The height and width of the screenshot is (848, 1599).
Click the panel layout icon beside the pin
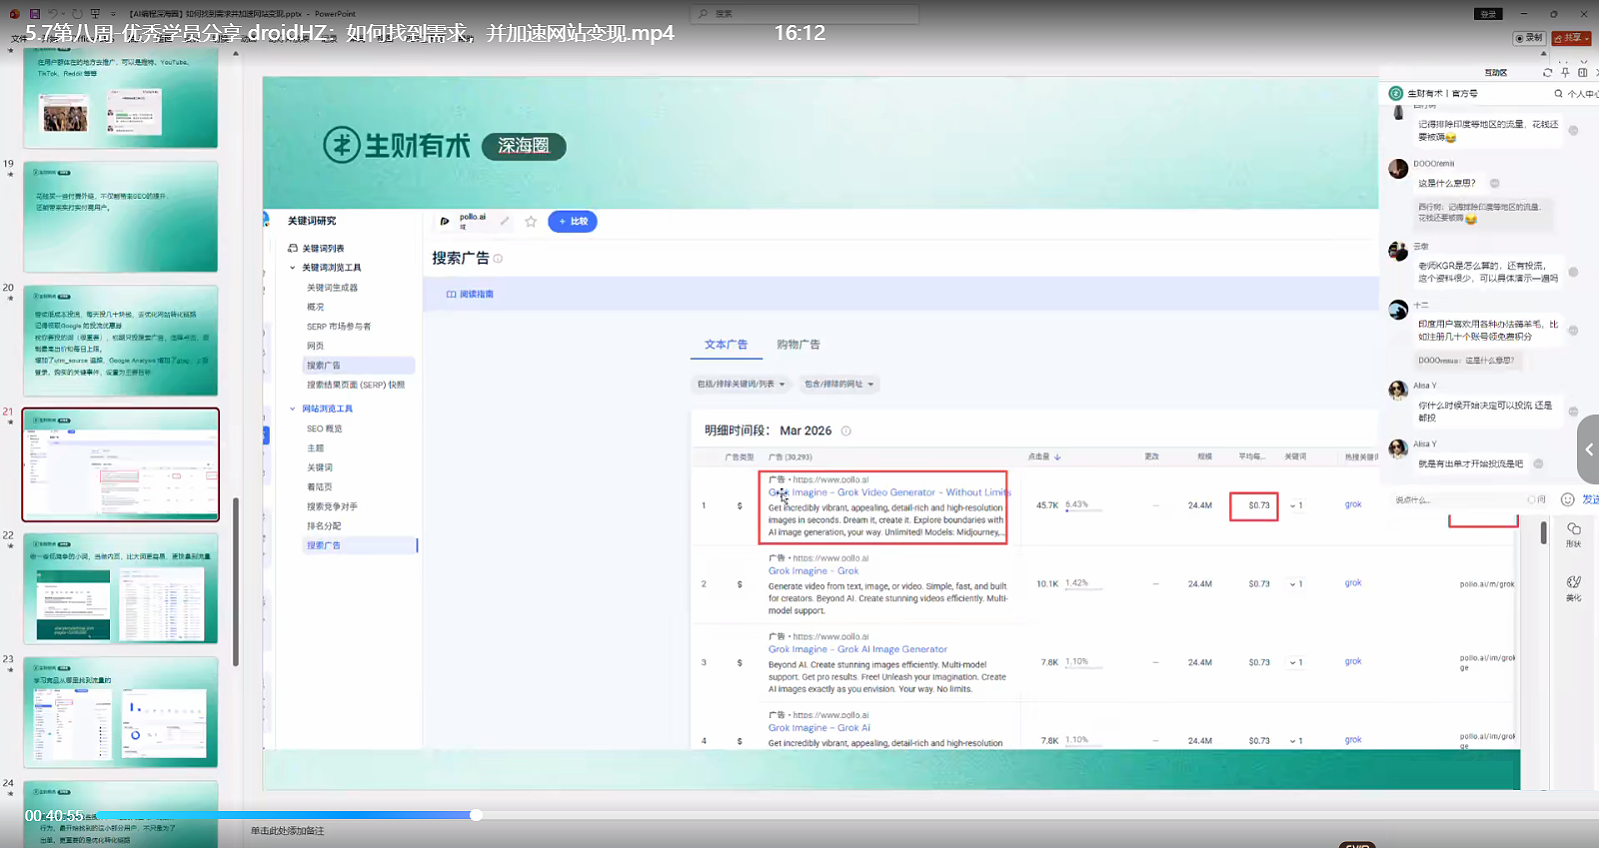[x=1582, y=73]
